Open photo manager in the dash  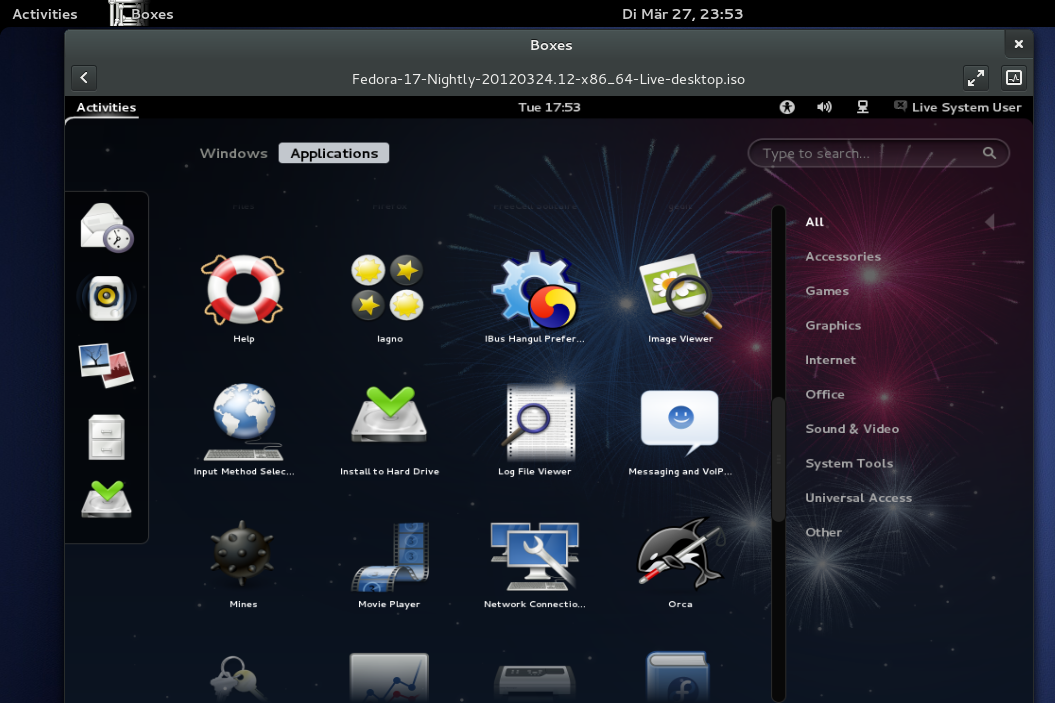pyautogui.click(x=106, y=365)
